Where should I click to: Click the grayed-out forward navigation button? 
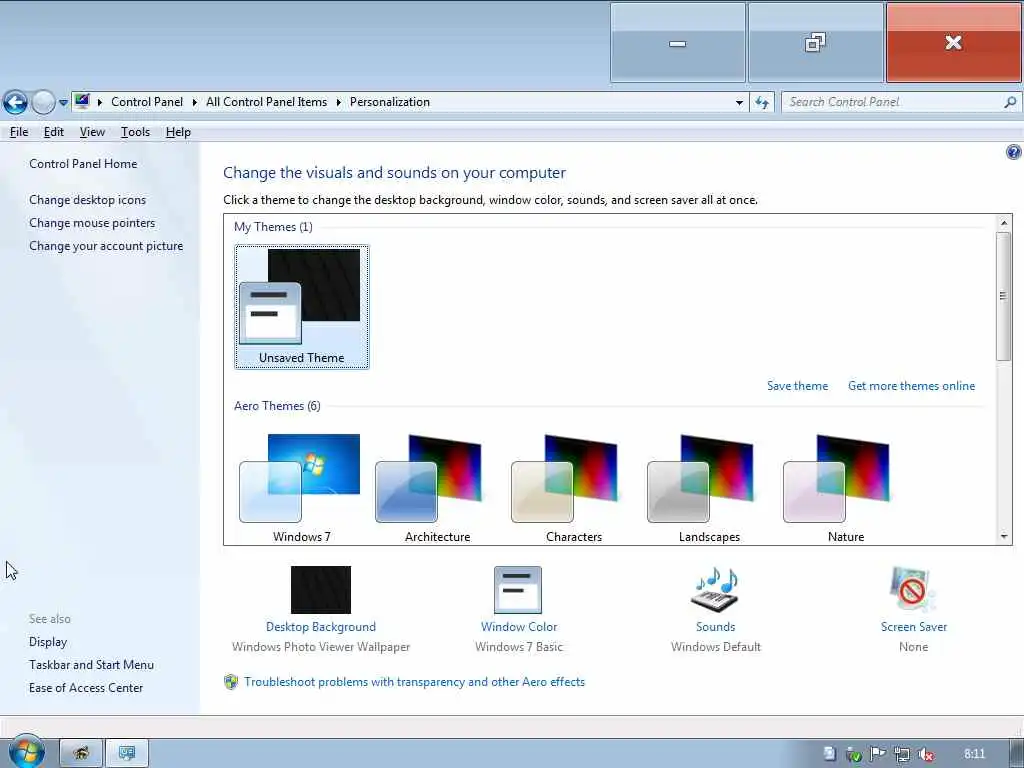[x=43, y=103]
